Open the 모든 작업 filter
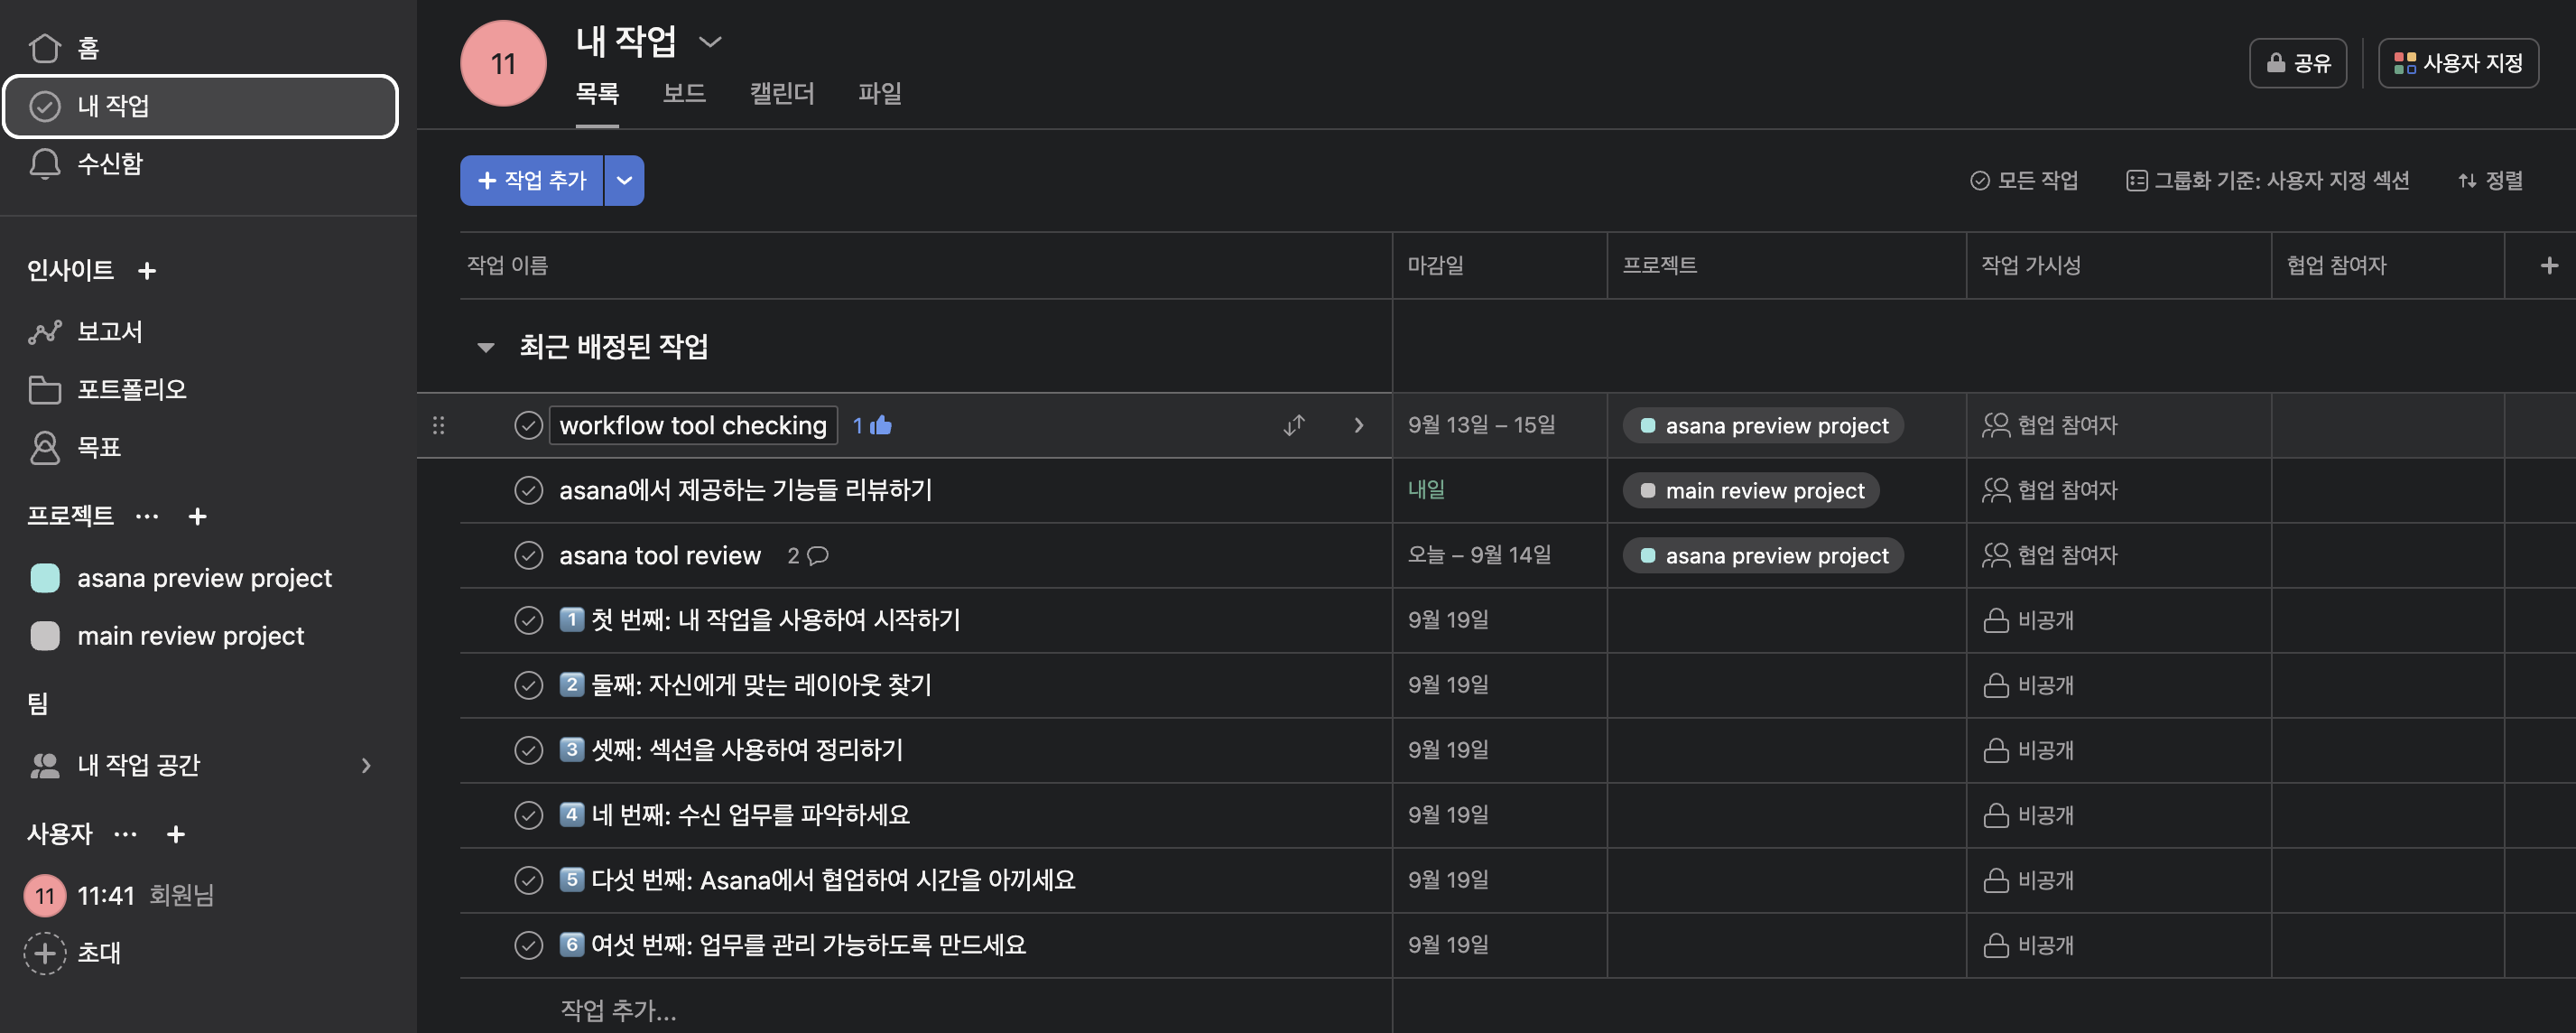 click(2024, 181)
